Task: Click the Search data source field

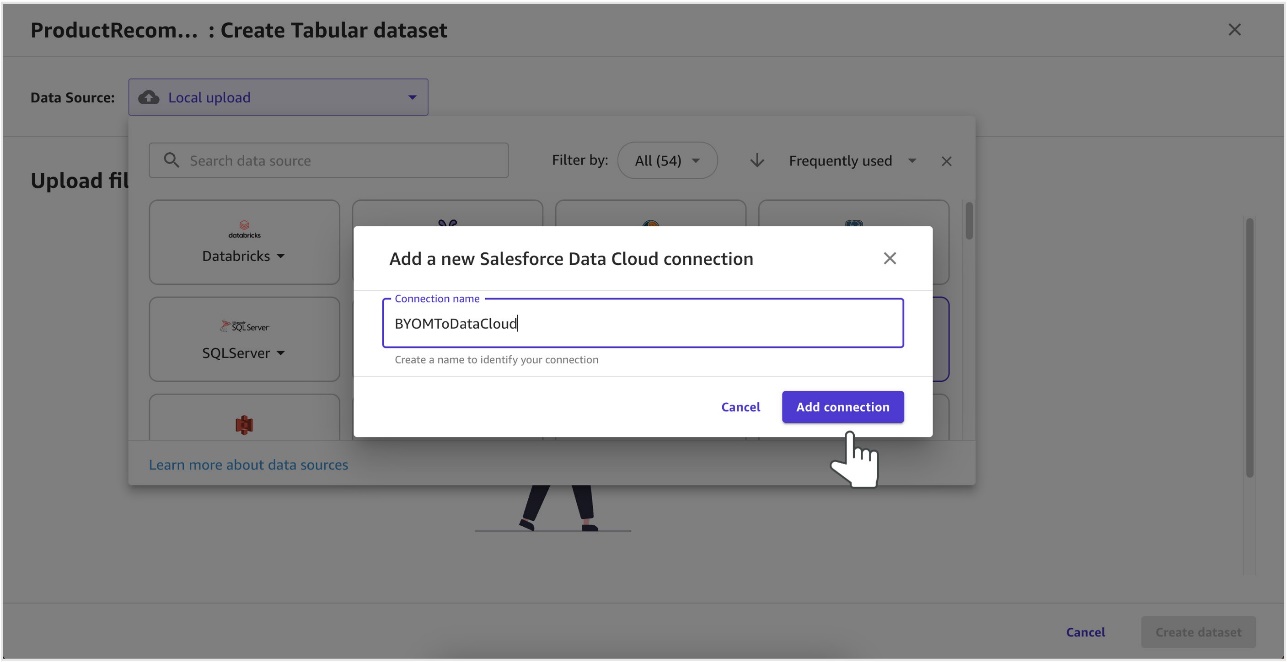Action: [329, 160]
